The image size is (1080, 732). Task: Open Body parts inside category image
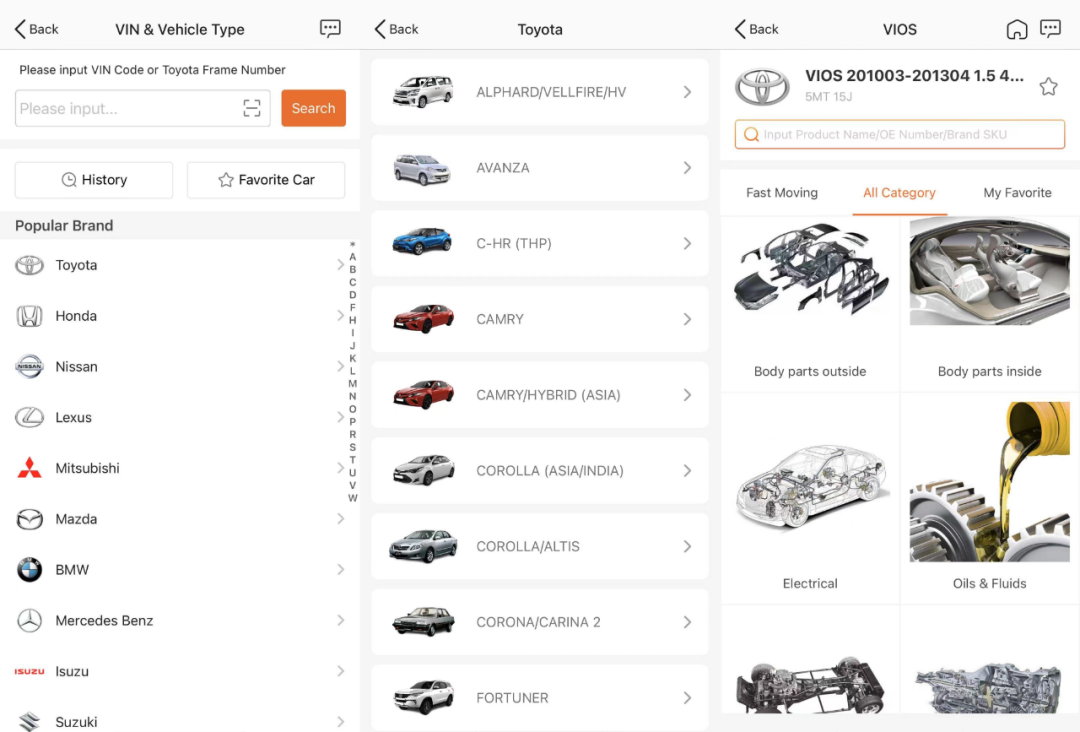990,271
